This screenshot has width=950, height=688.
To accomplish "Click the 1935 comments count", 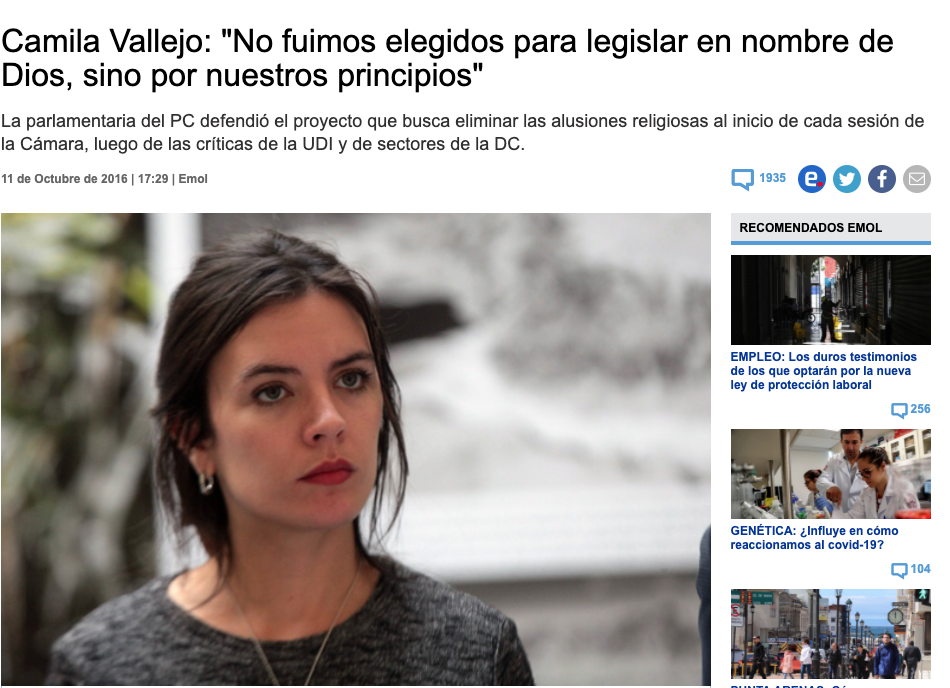I will tap(772, 178).
